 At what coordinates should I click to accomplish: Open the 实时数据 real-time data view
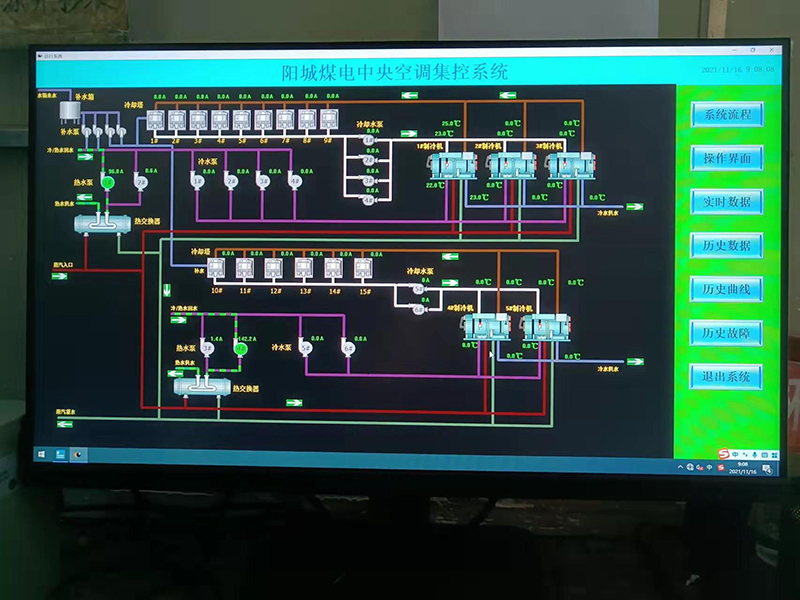tap(726, 201)
